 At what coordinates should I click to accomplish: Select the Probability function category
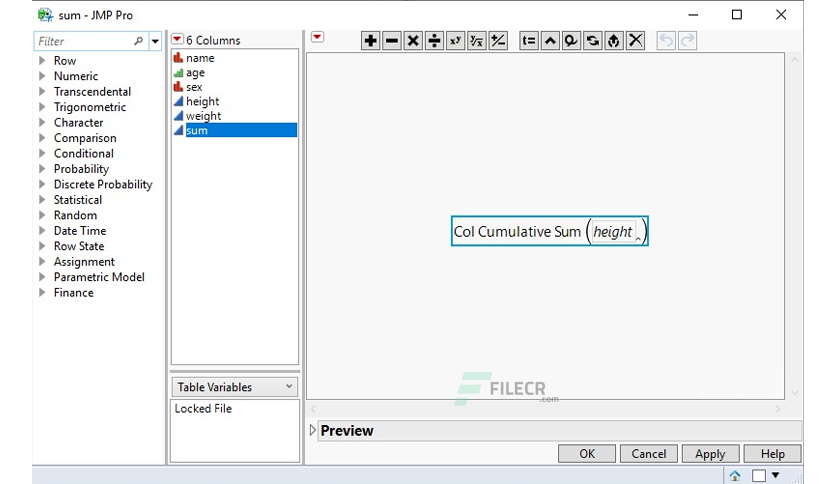pyautogui.click(x=81, y=169)
